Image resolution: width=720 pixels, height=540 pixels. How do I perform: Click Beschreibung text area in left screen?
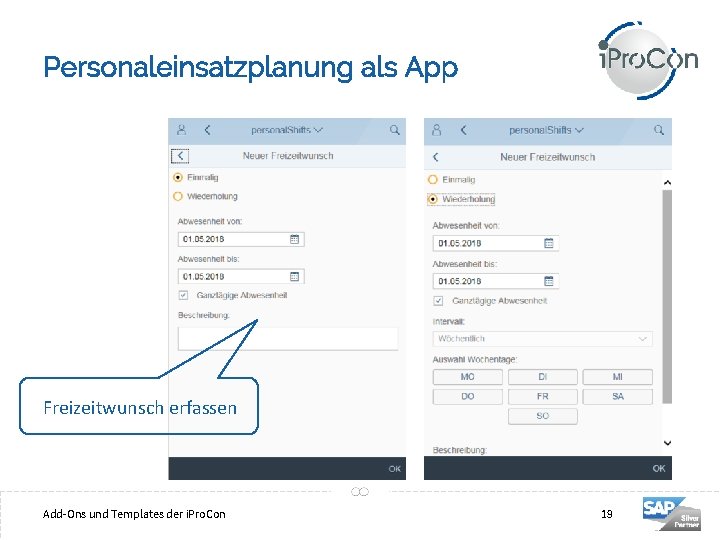tap(288, 339)
